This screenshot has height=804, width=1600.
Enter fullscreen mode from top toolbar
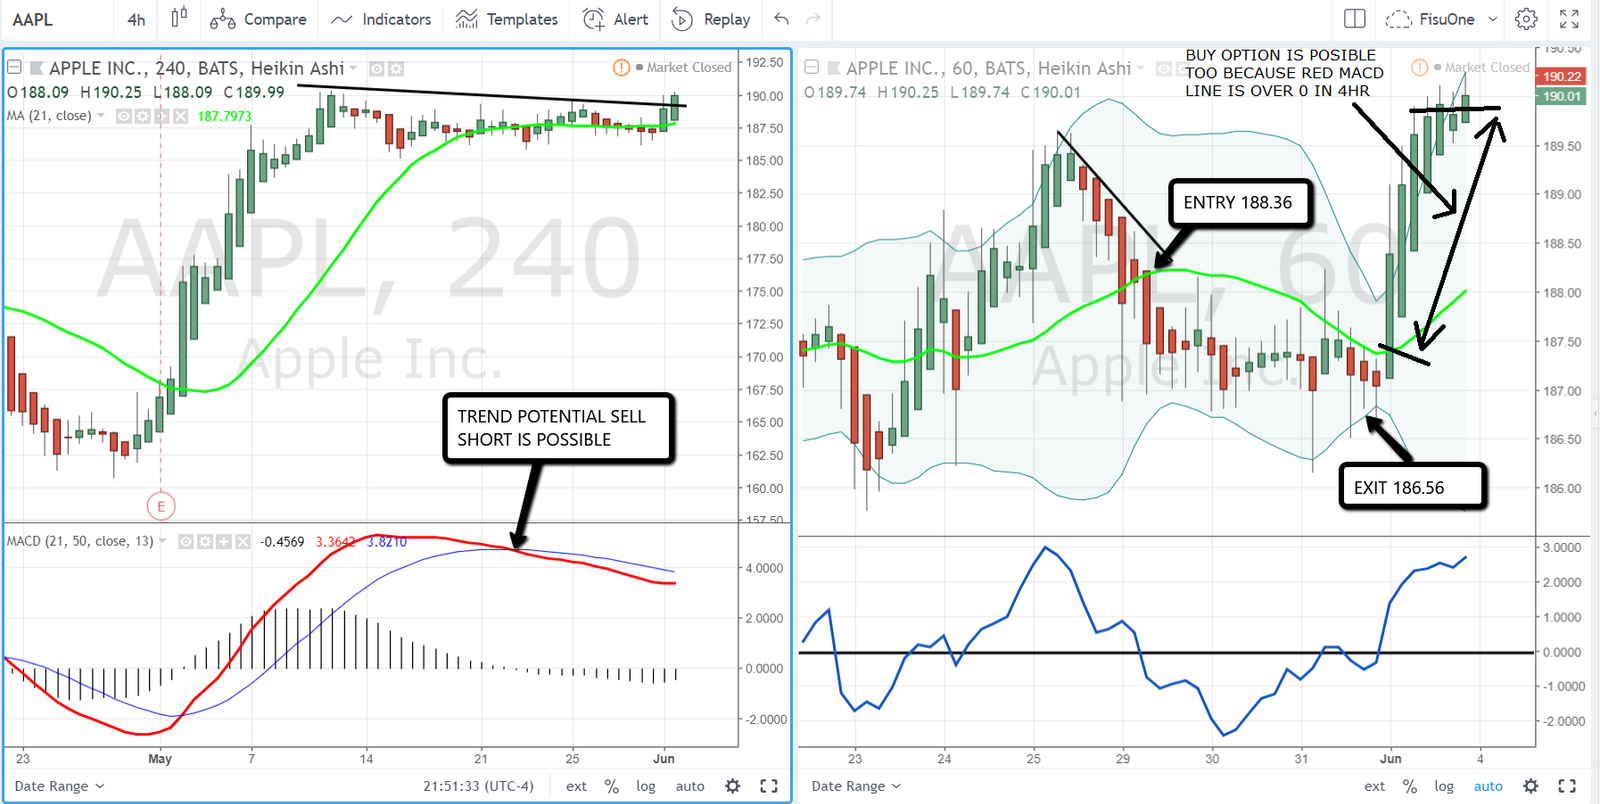click(1569, 19)
